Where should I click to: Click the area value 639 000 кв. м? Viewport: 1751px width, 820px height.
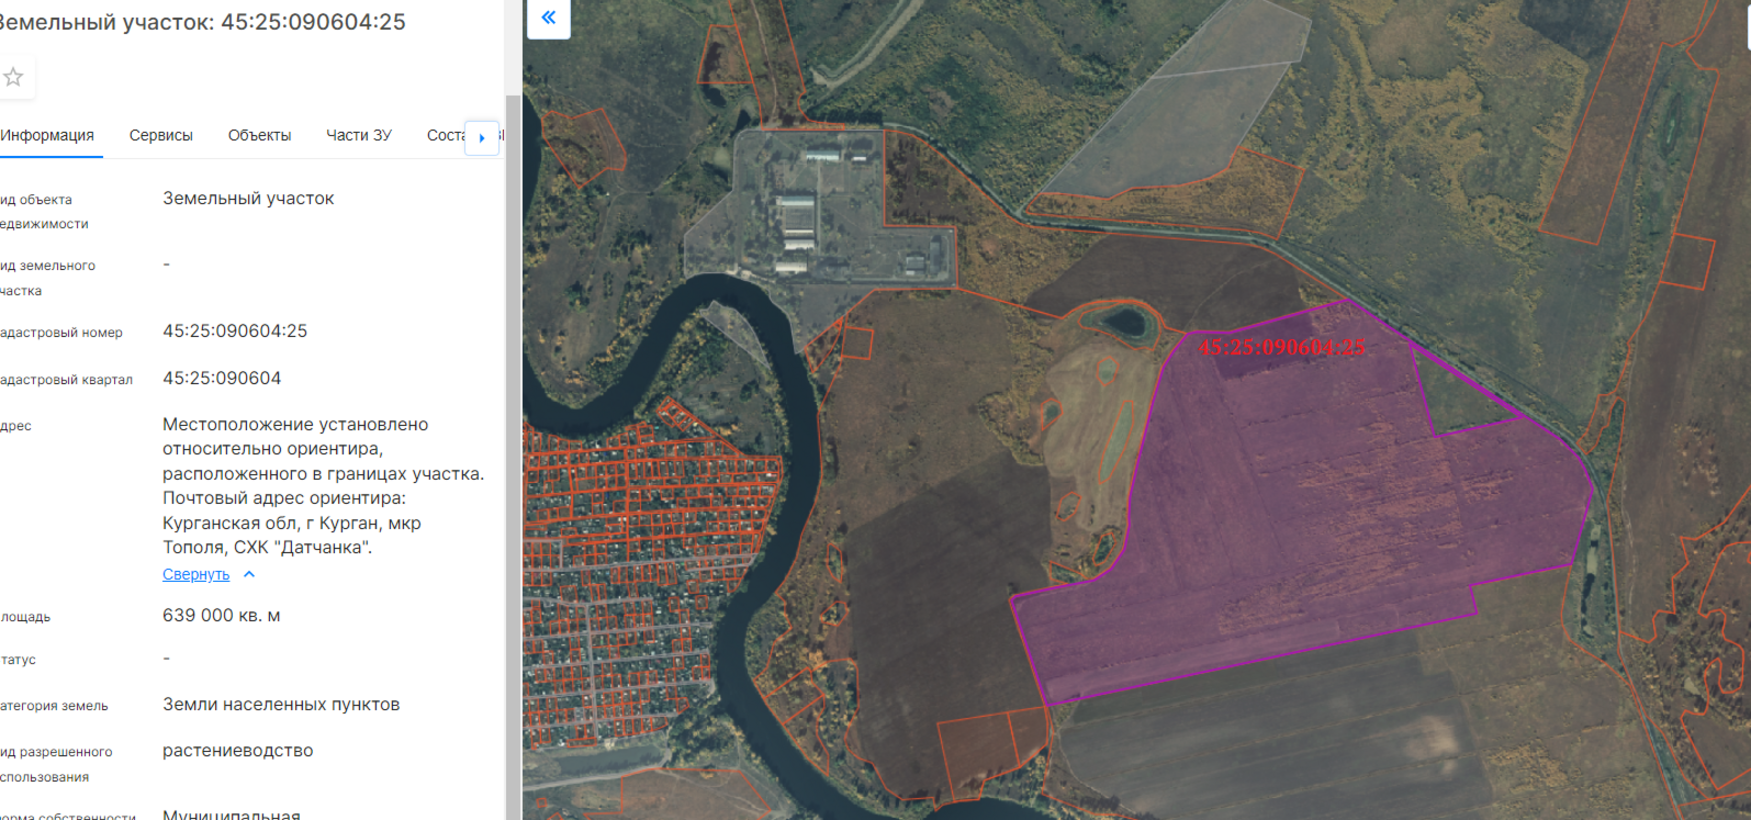221,616
